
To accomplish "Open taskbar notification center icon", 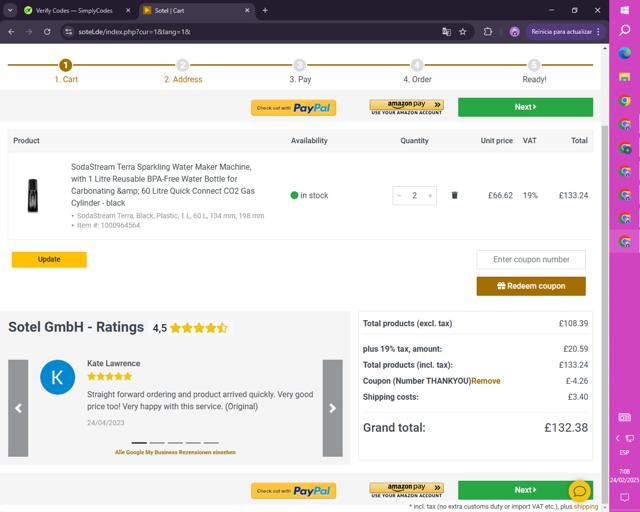I will point(624,497).
